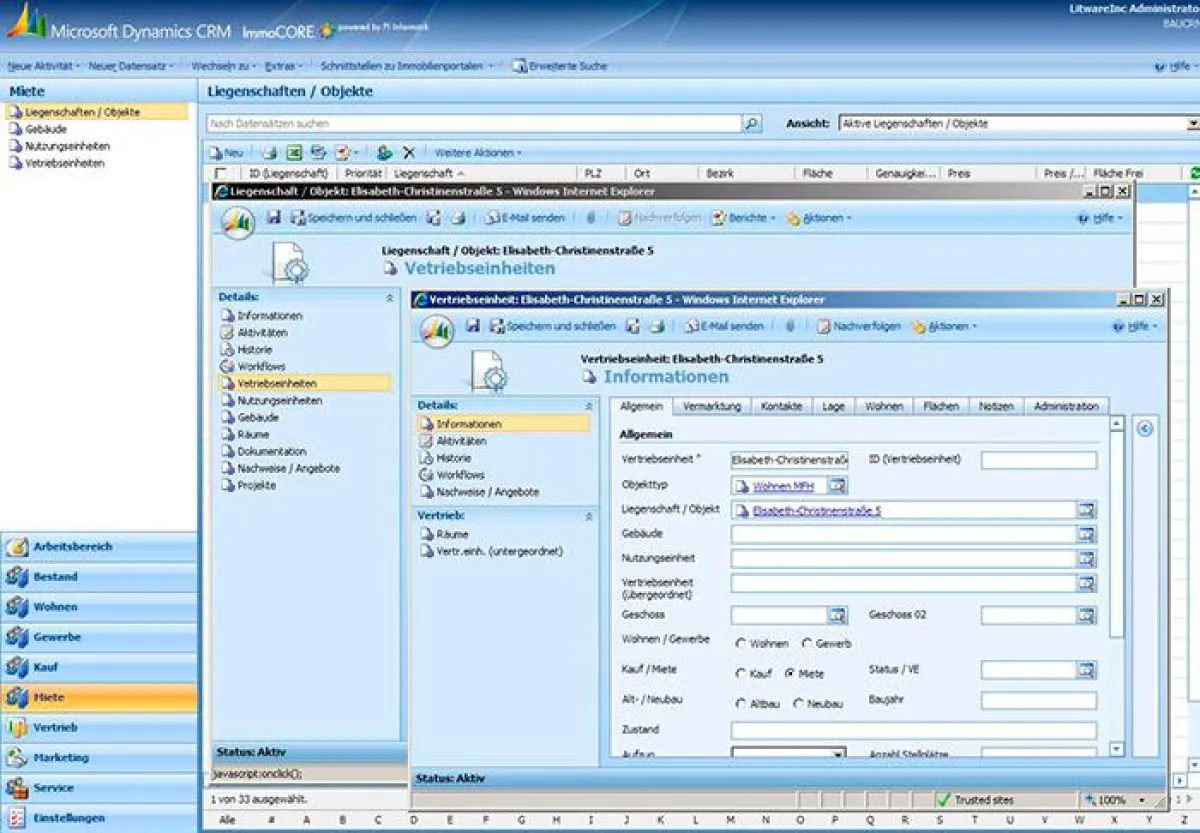Open the Aufzug dropdown list
1200x833 pixels.
(x=838, y=754)
